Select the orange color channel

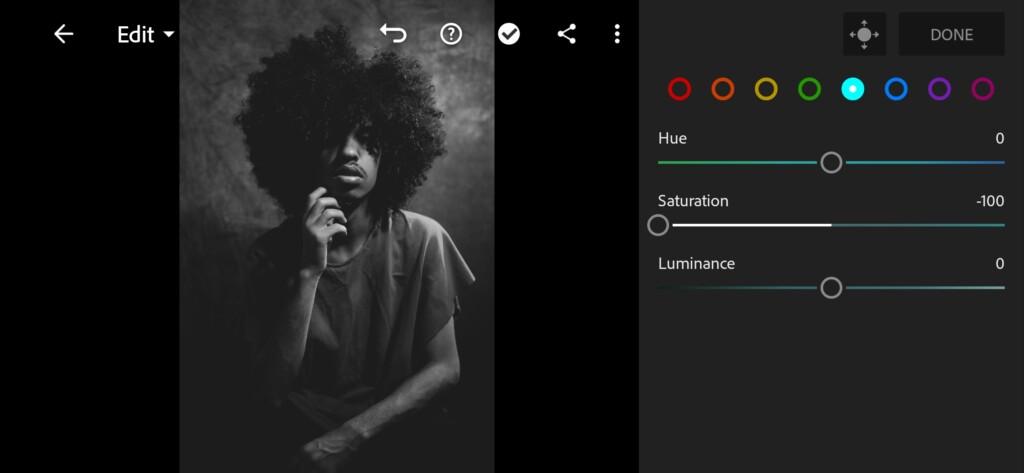click(722, 89)
